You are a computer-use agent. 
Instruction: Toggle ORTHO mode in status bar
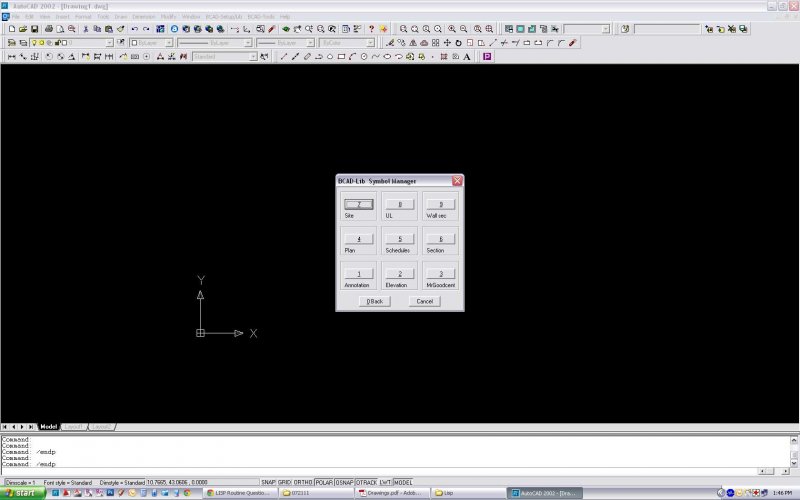(303, 482)
